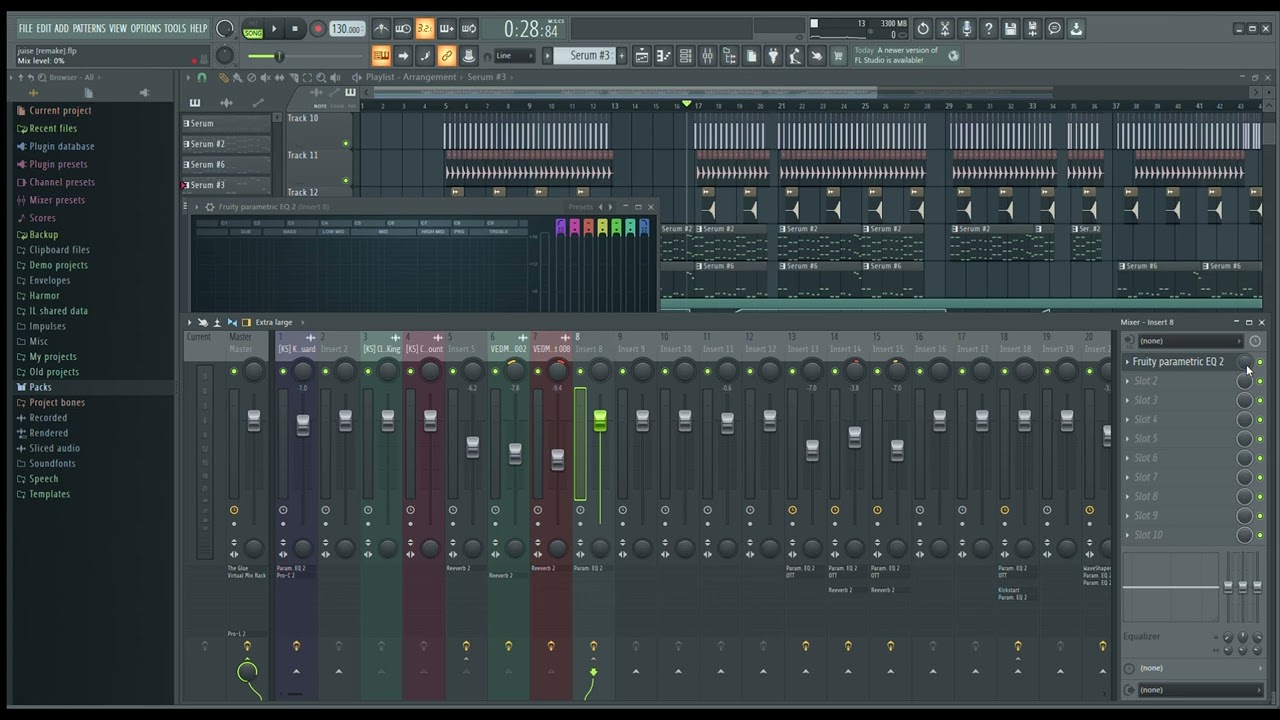Select the zoom tool in the playlist toolbar

tap(321, 77)
